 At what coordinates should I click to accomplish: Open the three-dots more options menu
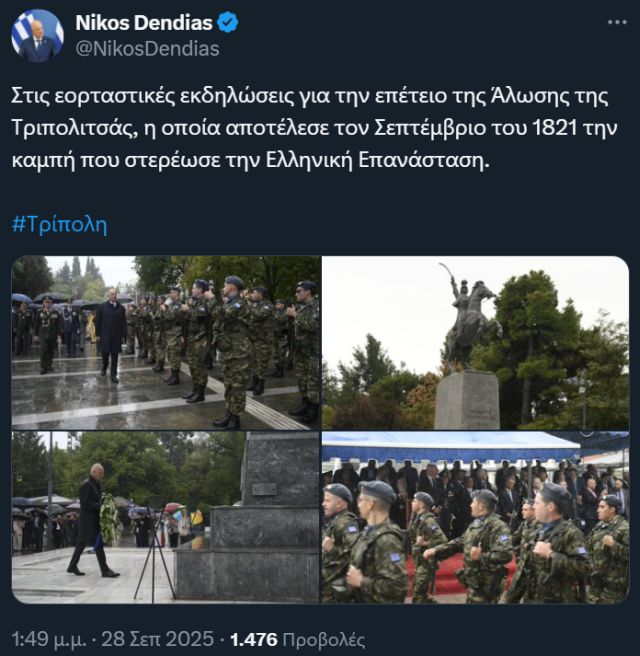tap(617, 22)
